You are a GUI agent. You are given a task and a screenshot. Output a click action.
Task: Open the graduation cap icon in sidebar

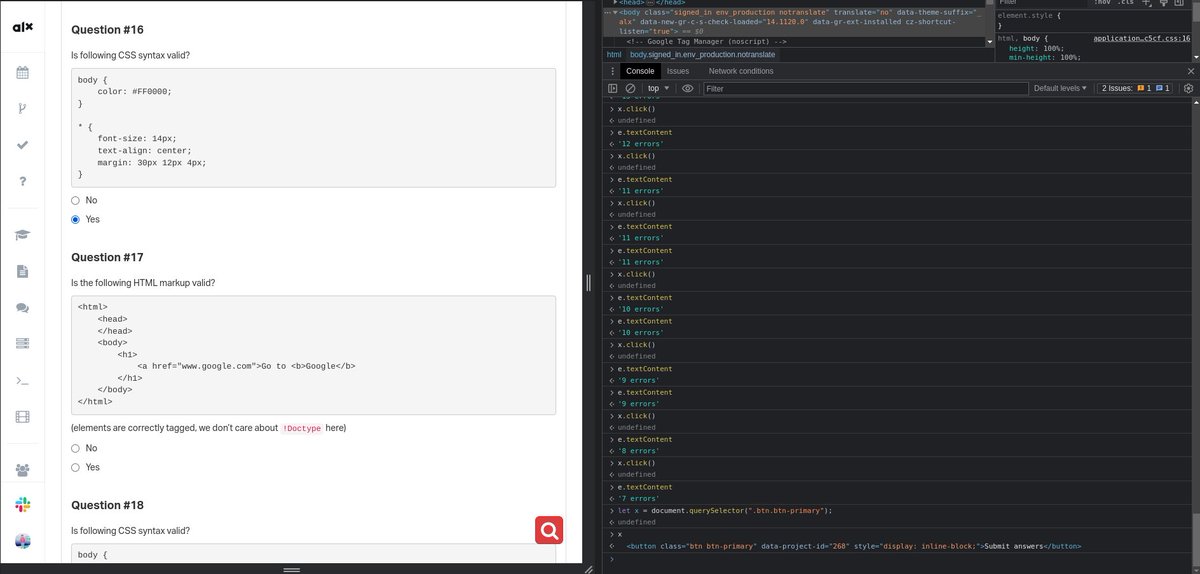coord(22,235)
